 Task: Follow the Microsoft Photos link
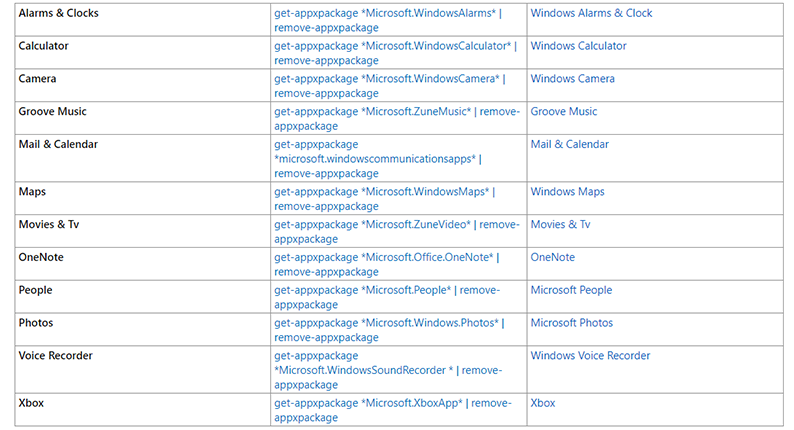tap(571, 324)
